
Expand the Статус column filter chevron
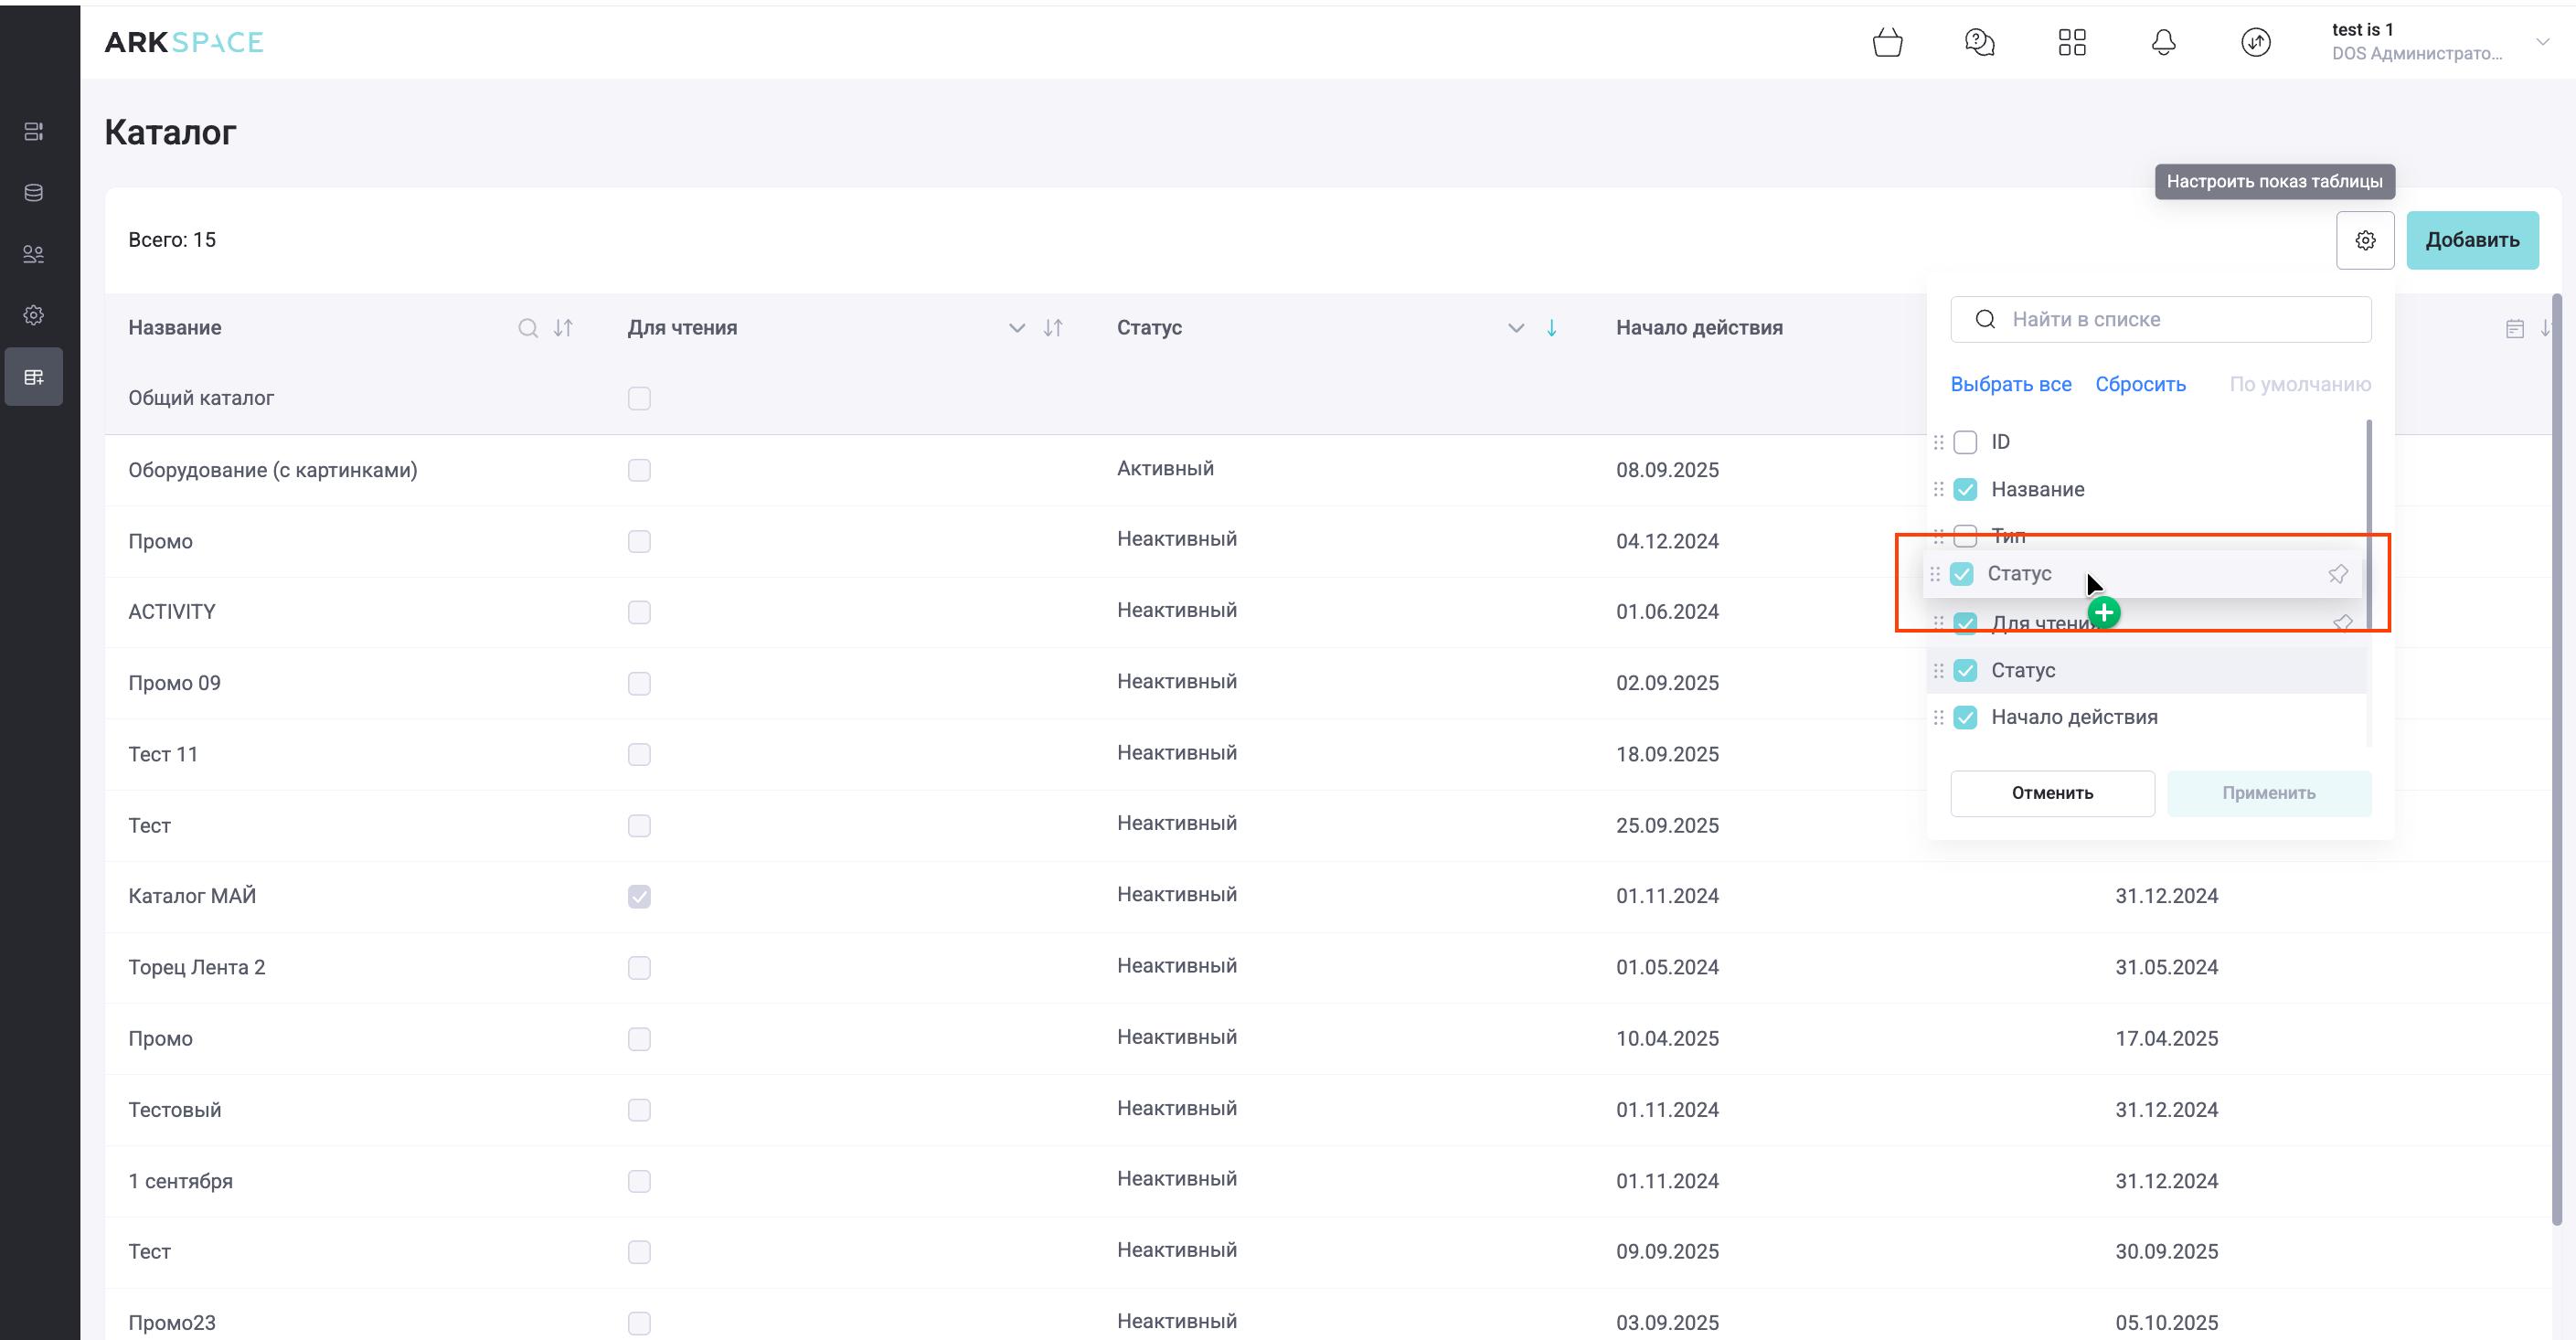[x=1516, y=328]
